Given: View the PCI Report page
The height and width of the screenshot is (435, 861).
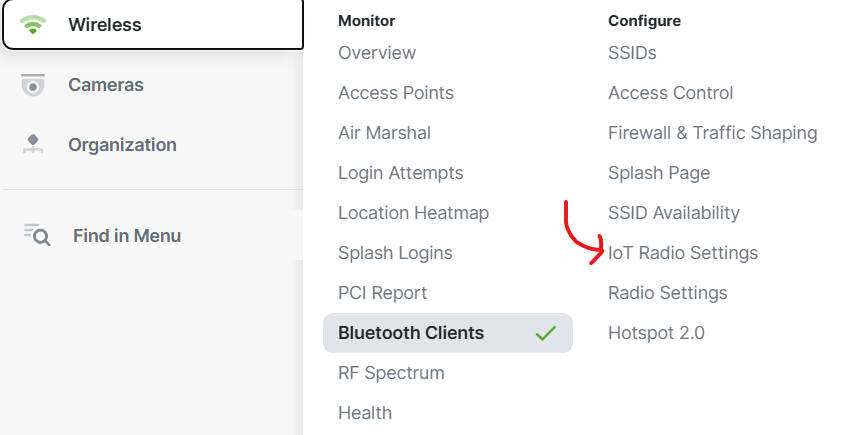Looking at the screenshot, I should (x=382, y=293).
